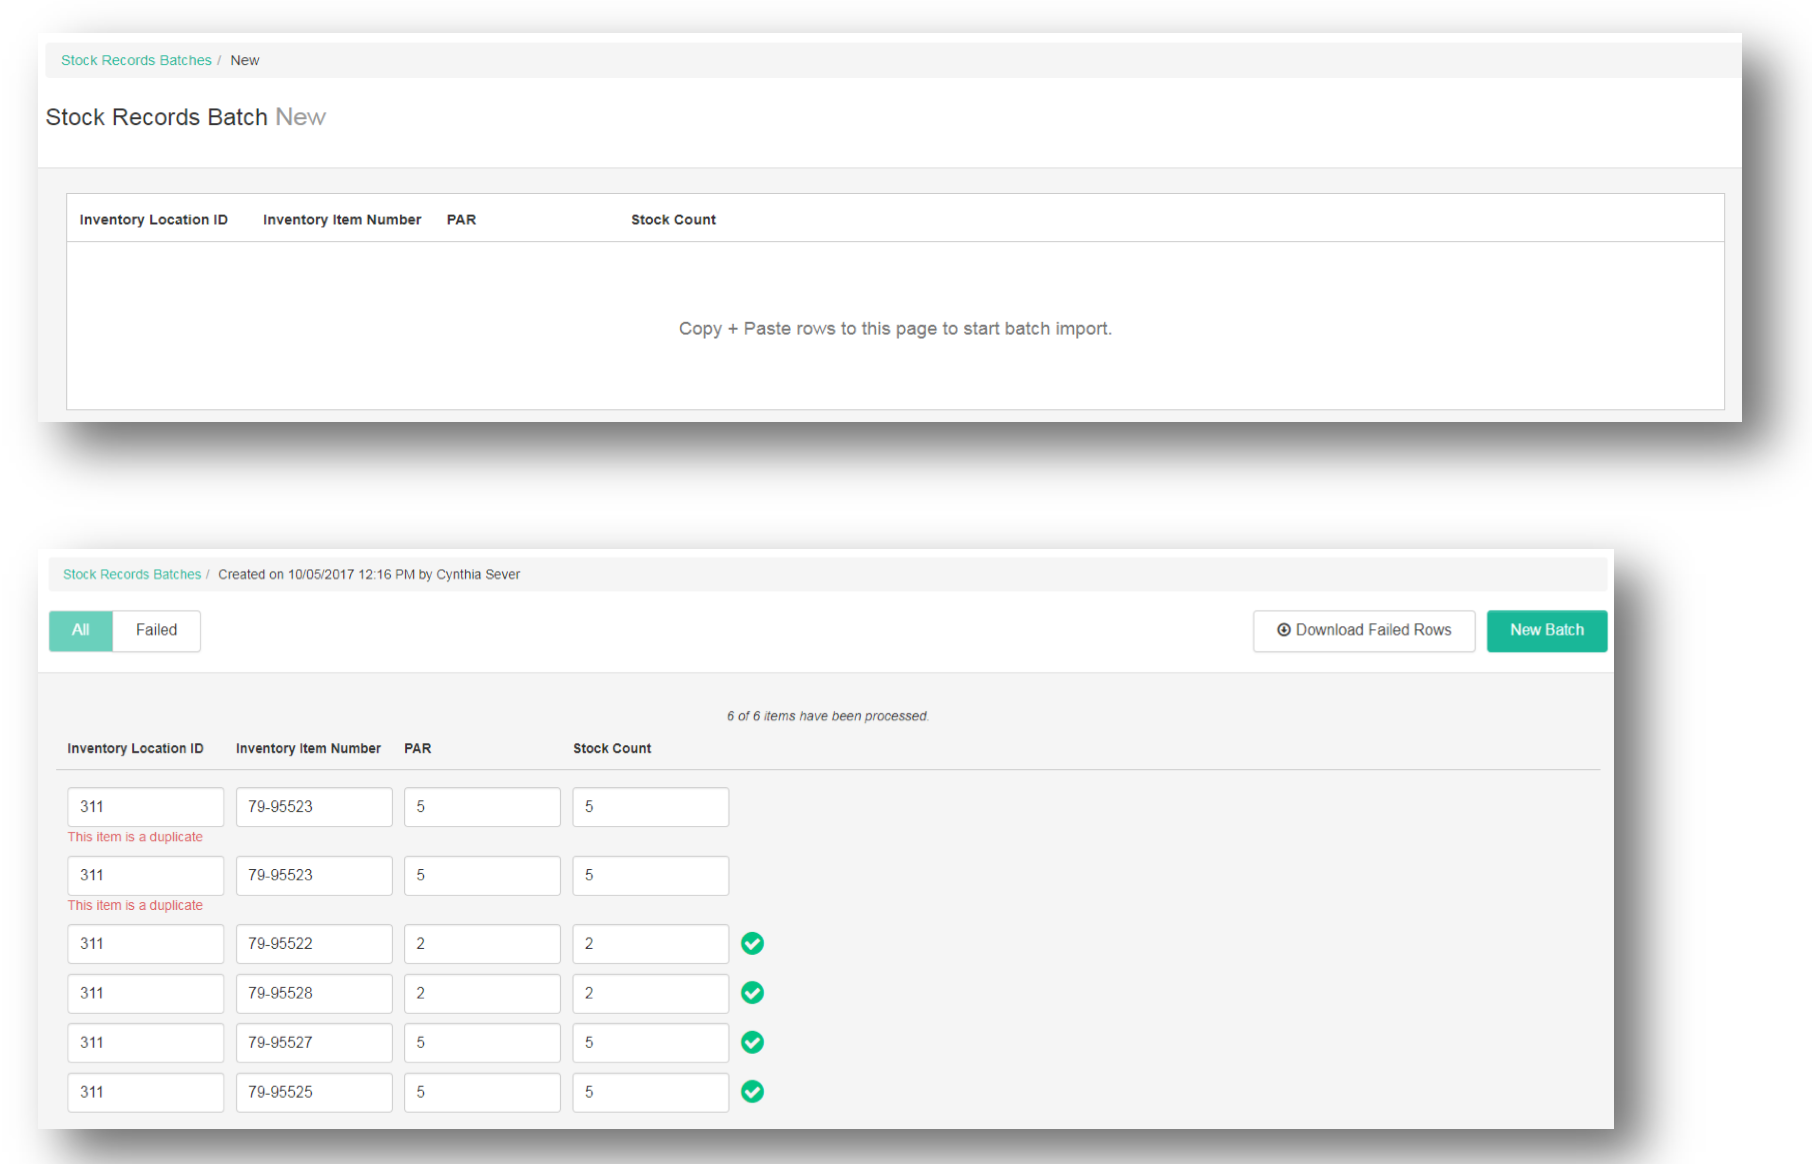Click the Inventory Location ID field of the last row
The width and height of the screenshot is (1812, 1164).
tap(145, 1092)
